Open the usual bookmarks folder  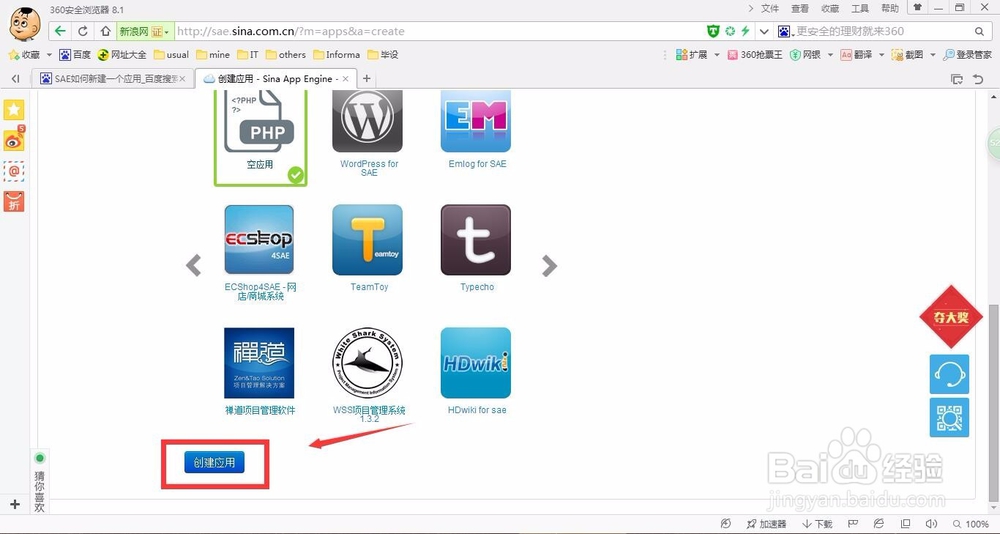point(171,55)
